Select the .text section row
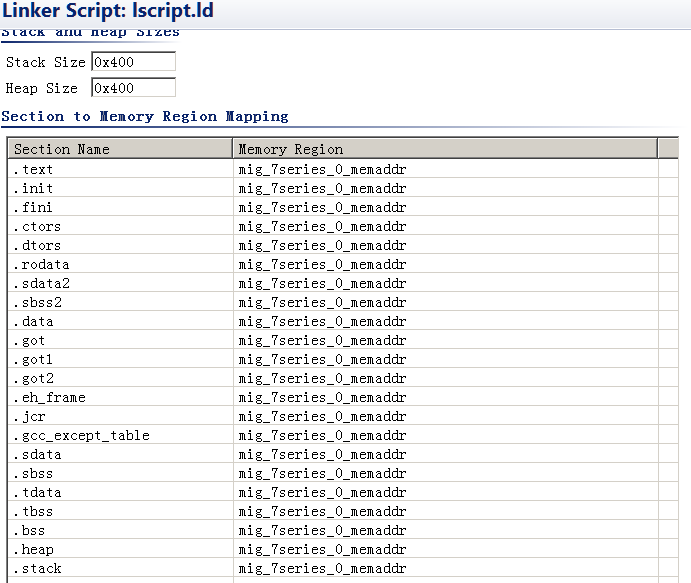The height and width of the screenshot is (583, 691). (x=343, y=169)
